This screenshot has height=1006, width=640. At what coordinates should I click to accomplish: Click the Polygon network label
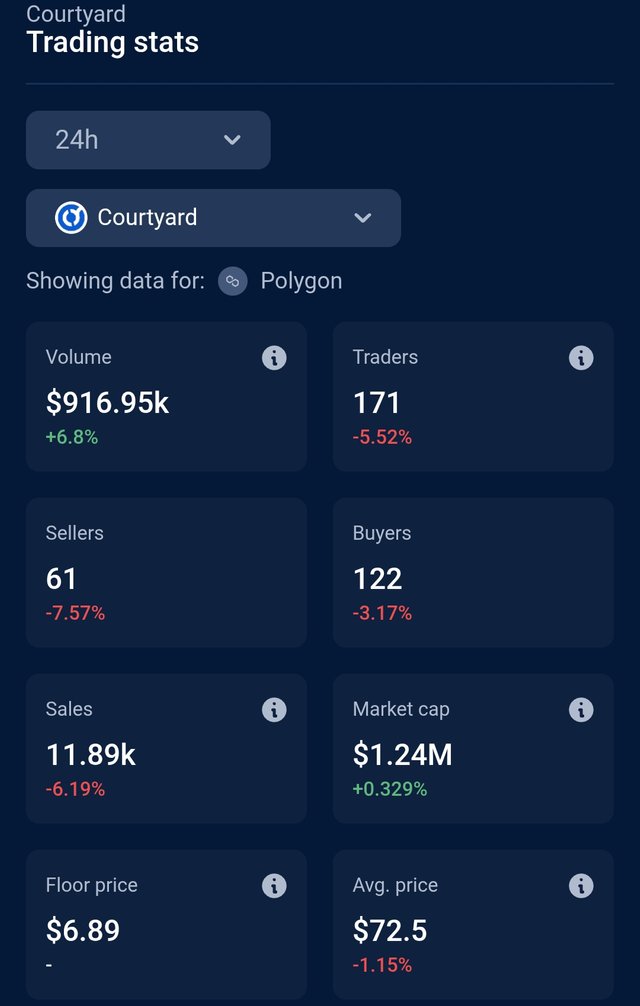[301, 282]
